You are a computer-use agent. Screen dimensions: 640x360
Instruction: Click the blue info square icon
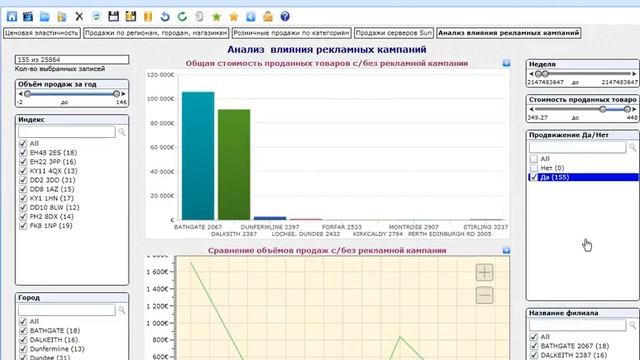tap(251, 16)
